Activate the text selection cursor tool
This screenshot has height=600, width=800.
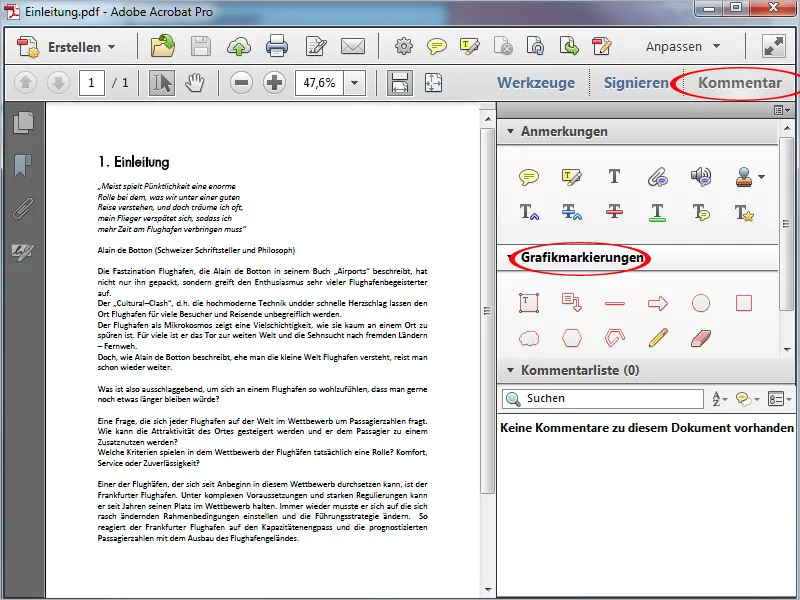[162, 83]
